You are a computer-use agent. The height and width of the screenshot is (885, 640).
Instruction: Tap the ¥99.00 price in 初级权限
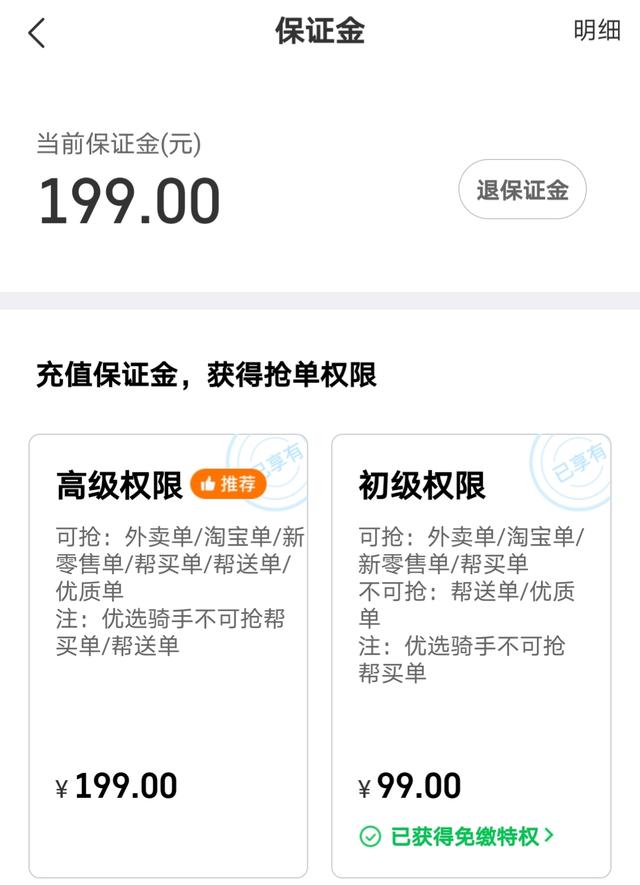[410, 786]
